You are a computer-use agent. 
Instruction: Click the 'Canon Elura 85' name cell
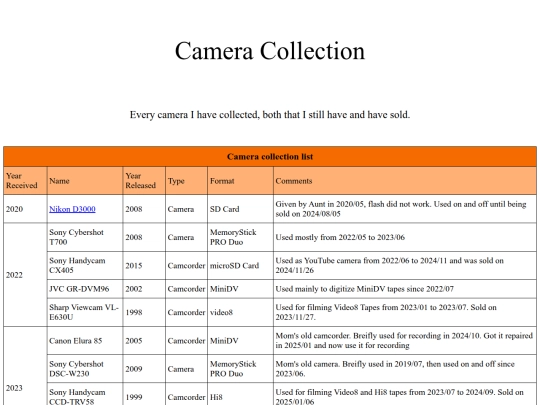[x=85, y=341]
